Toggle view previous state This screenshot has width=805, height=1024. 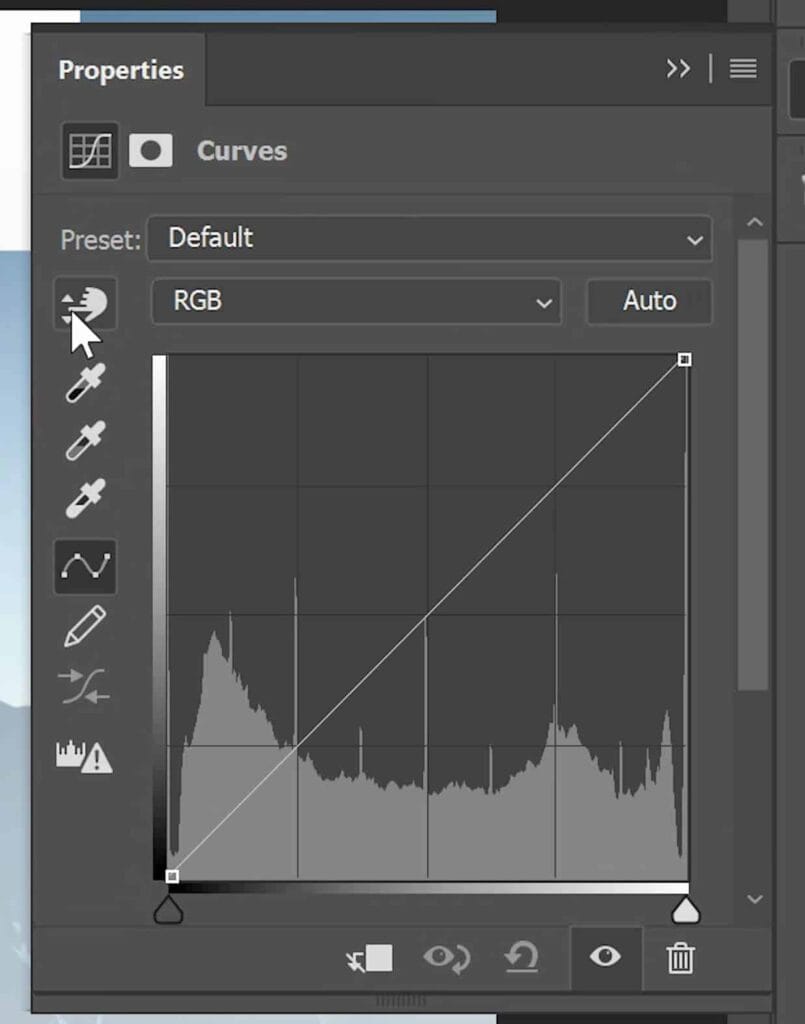449,958
